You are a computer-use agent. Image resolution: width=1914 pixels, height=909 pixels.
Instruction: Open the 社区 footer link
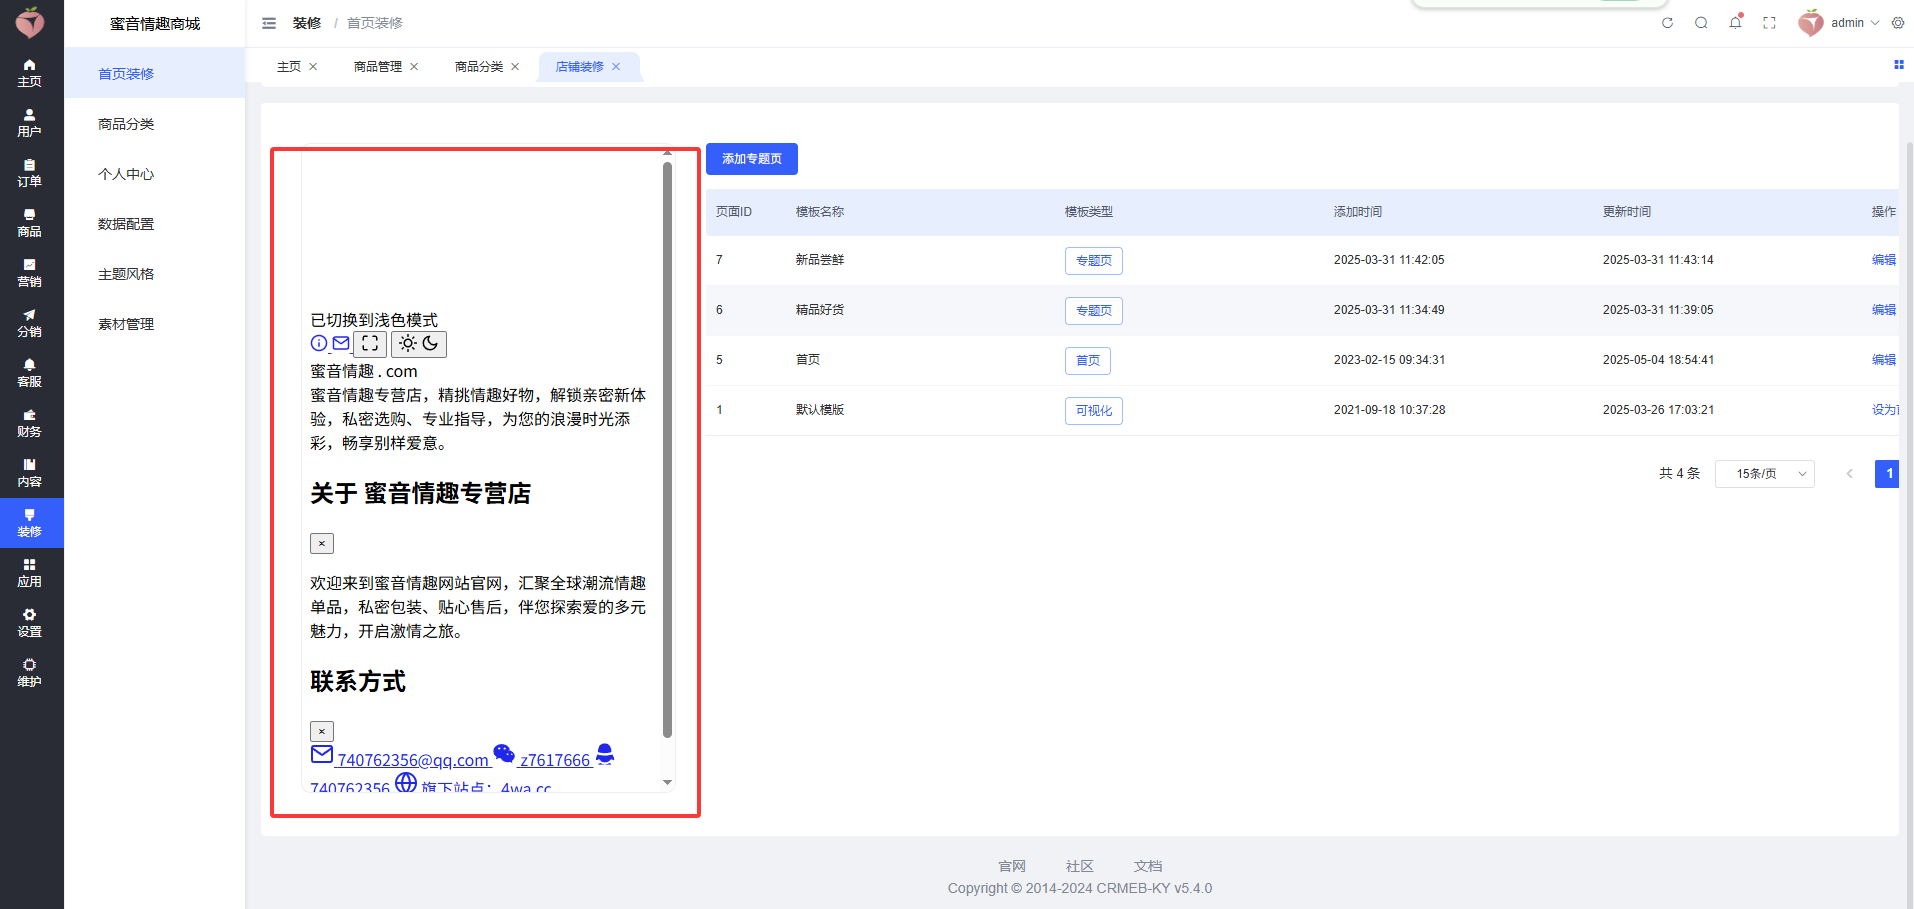pyautogui.click(x=1080, y=866)
